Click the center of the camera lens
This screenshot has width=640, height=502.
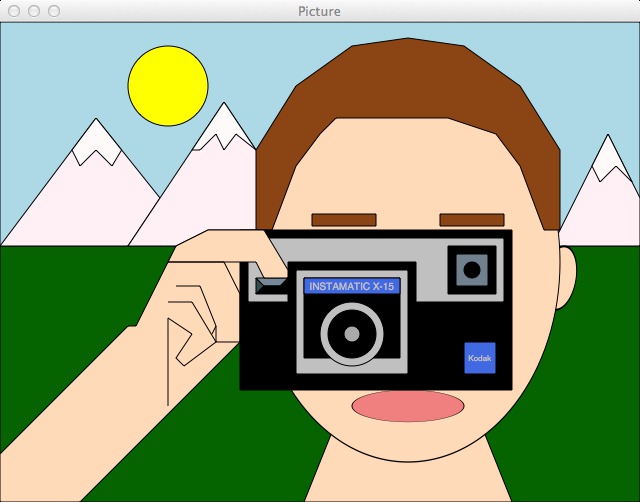coord(351,334)
